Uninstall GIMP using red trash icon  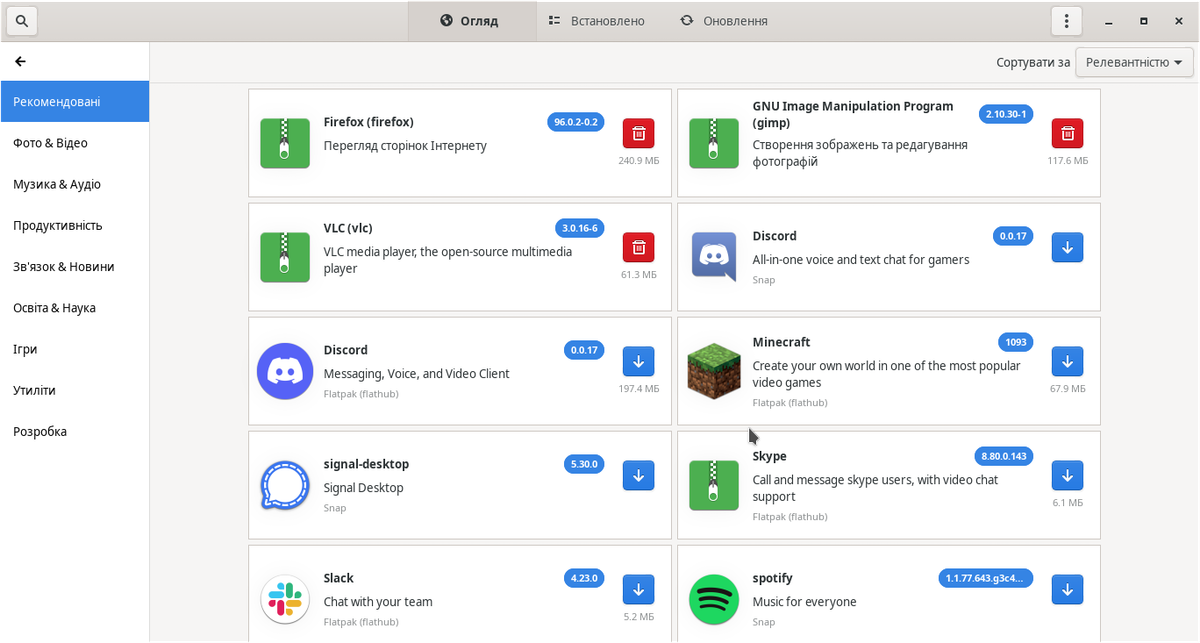[x=1067, y=133]
